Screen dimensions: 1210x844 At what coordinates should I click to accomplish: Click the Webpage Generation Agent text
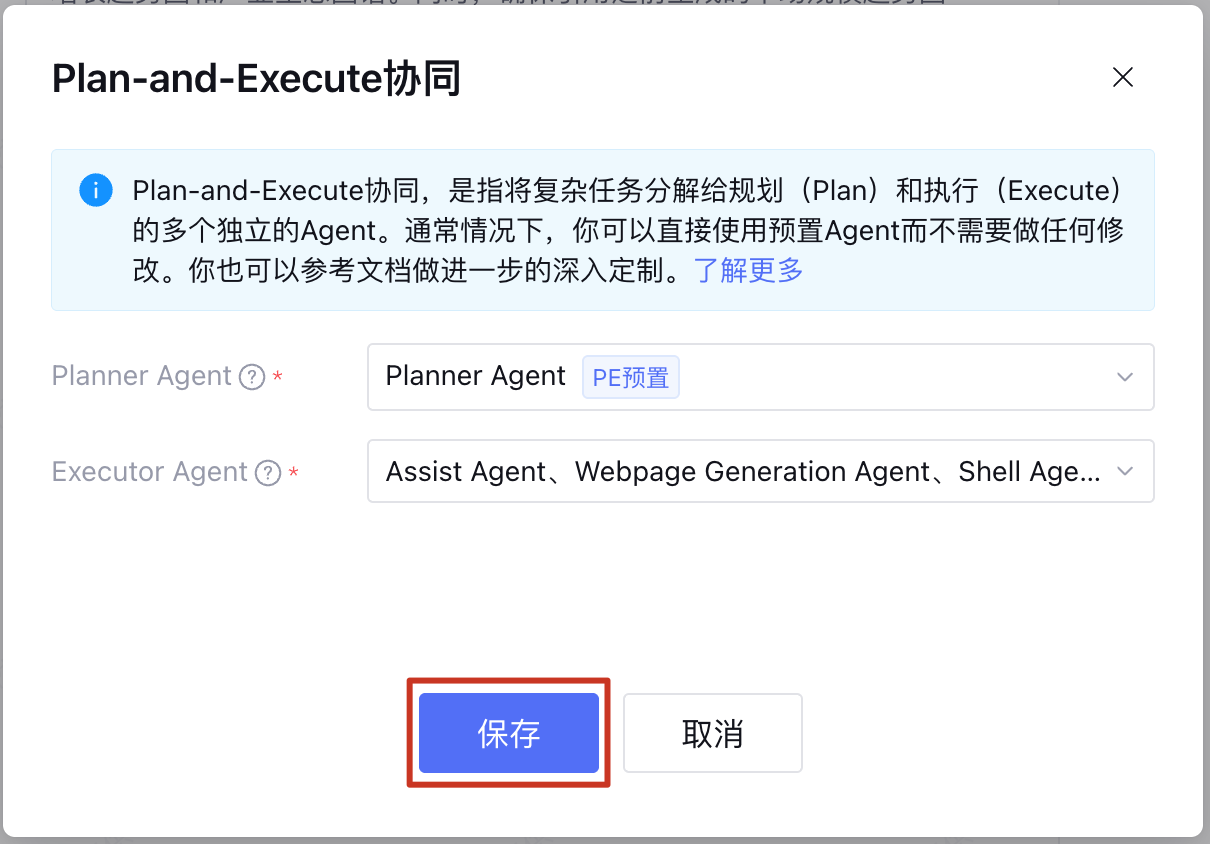pyautogui.click(x=753, y=472)
